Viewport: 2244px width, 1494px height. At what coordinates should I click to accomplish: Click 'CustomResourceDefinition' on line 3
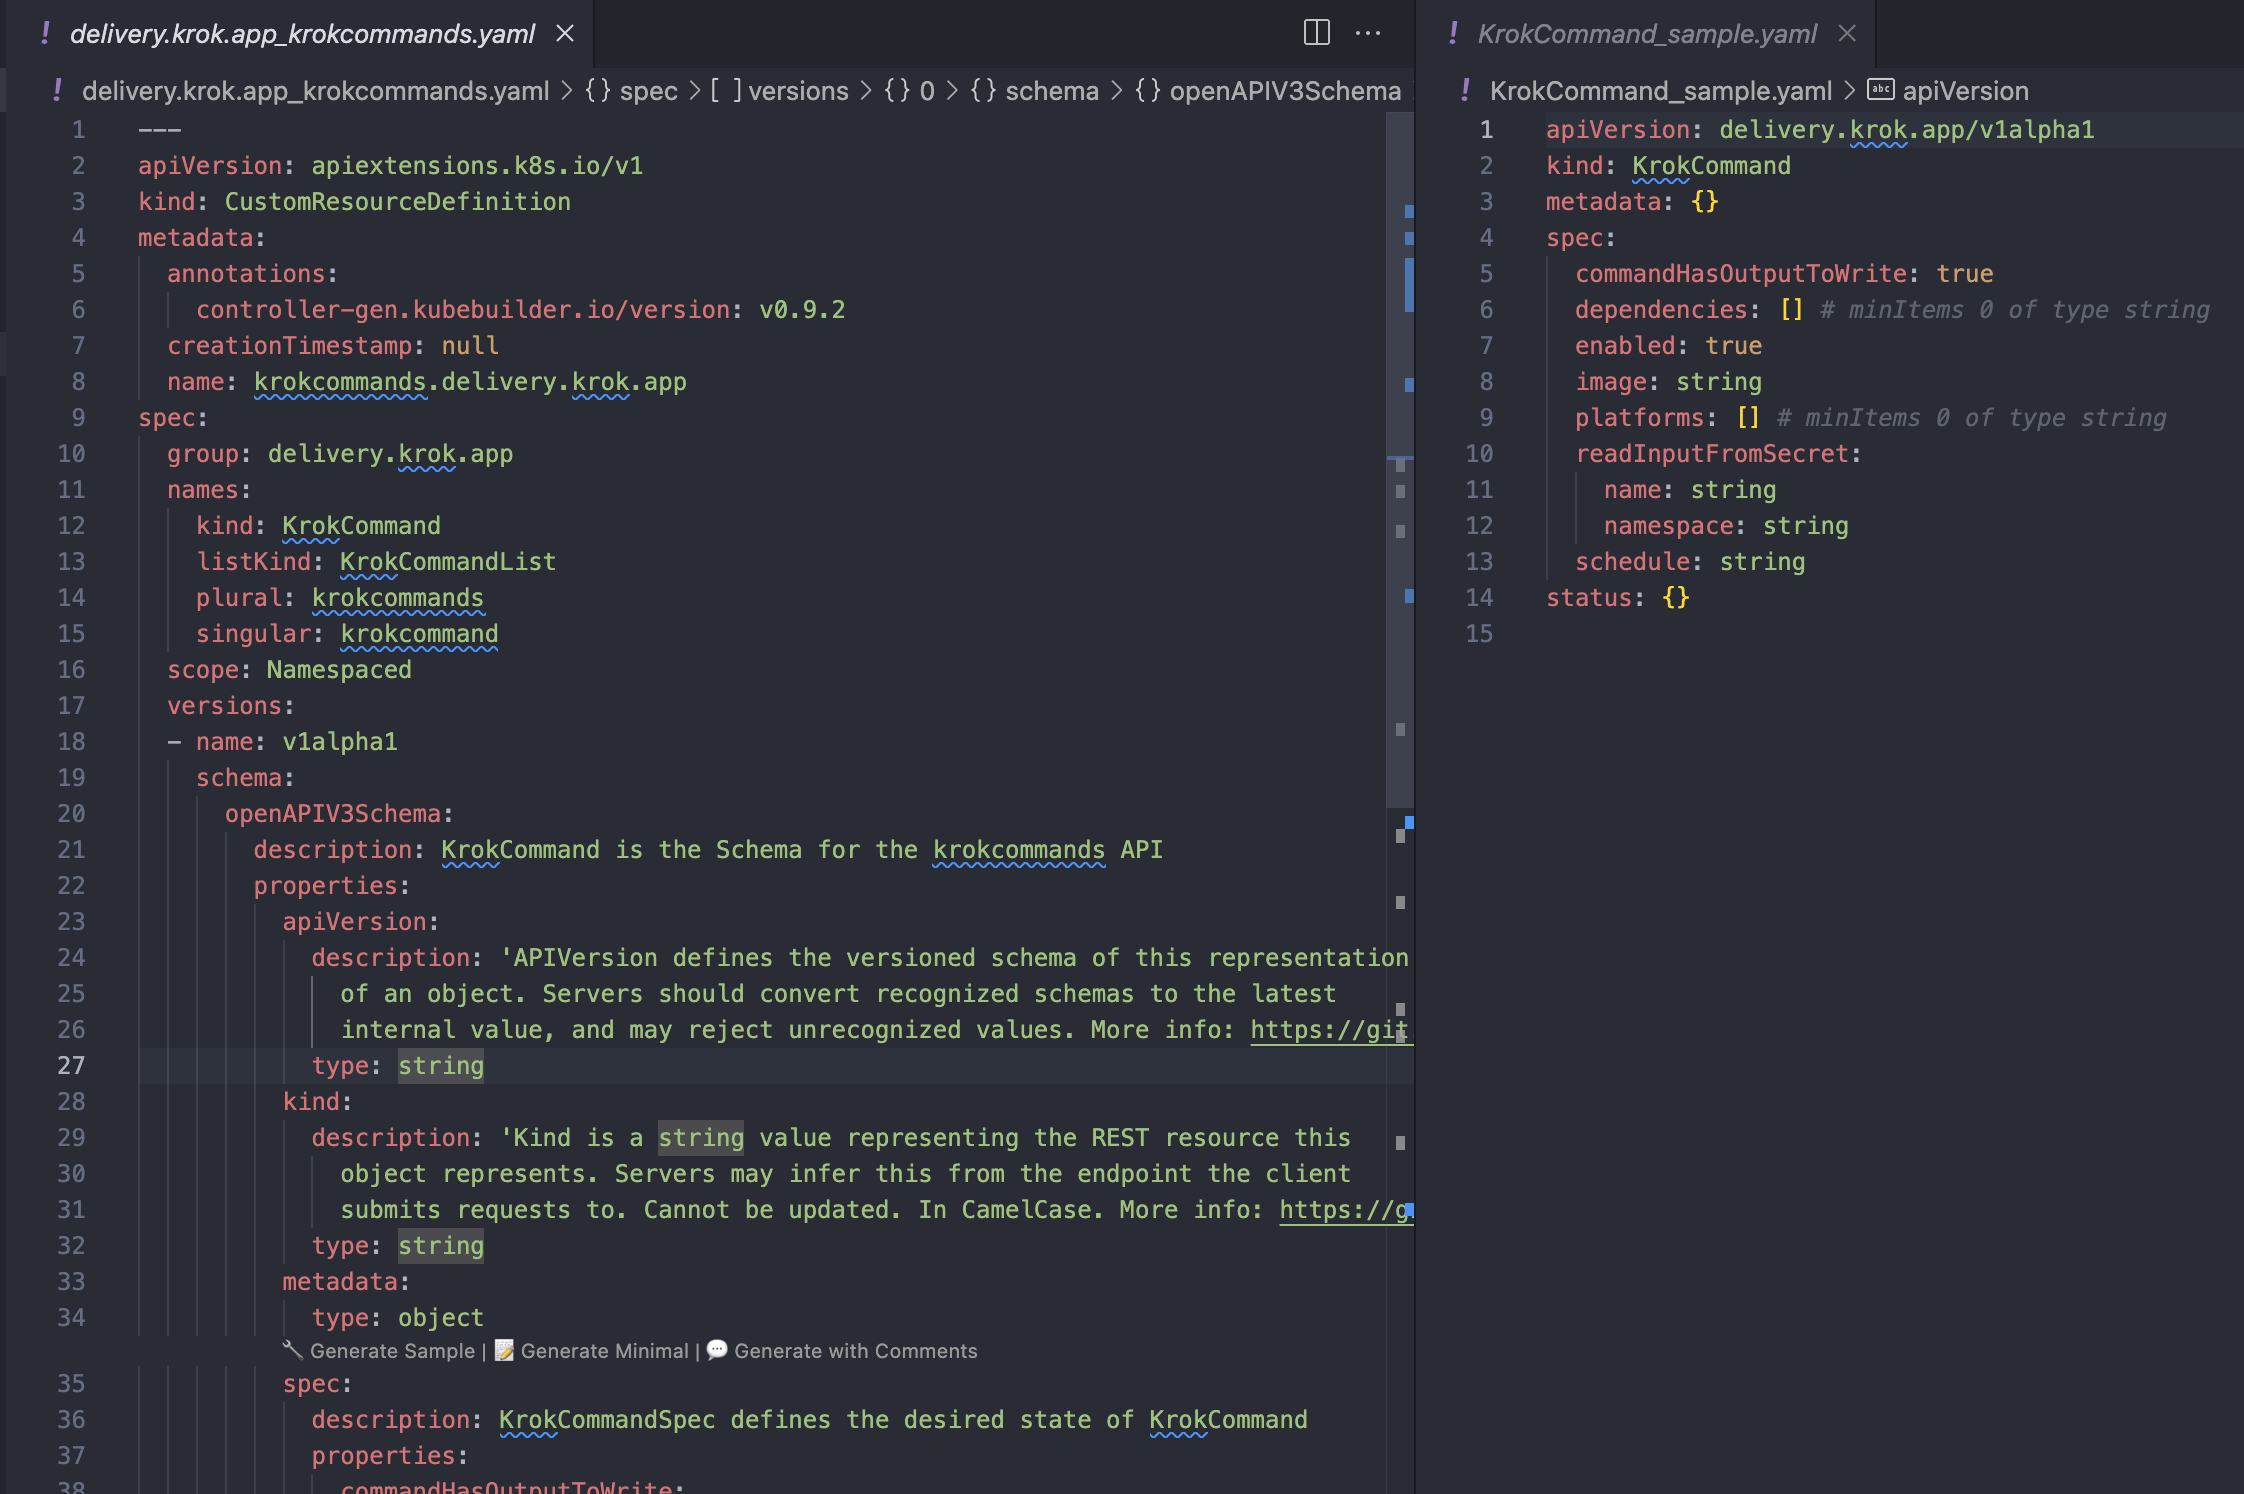tap(397, 202)
